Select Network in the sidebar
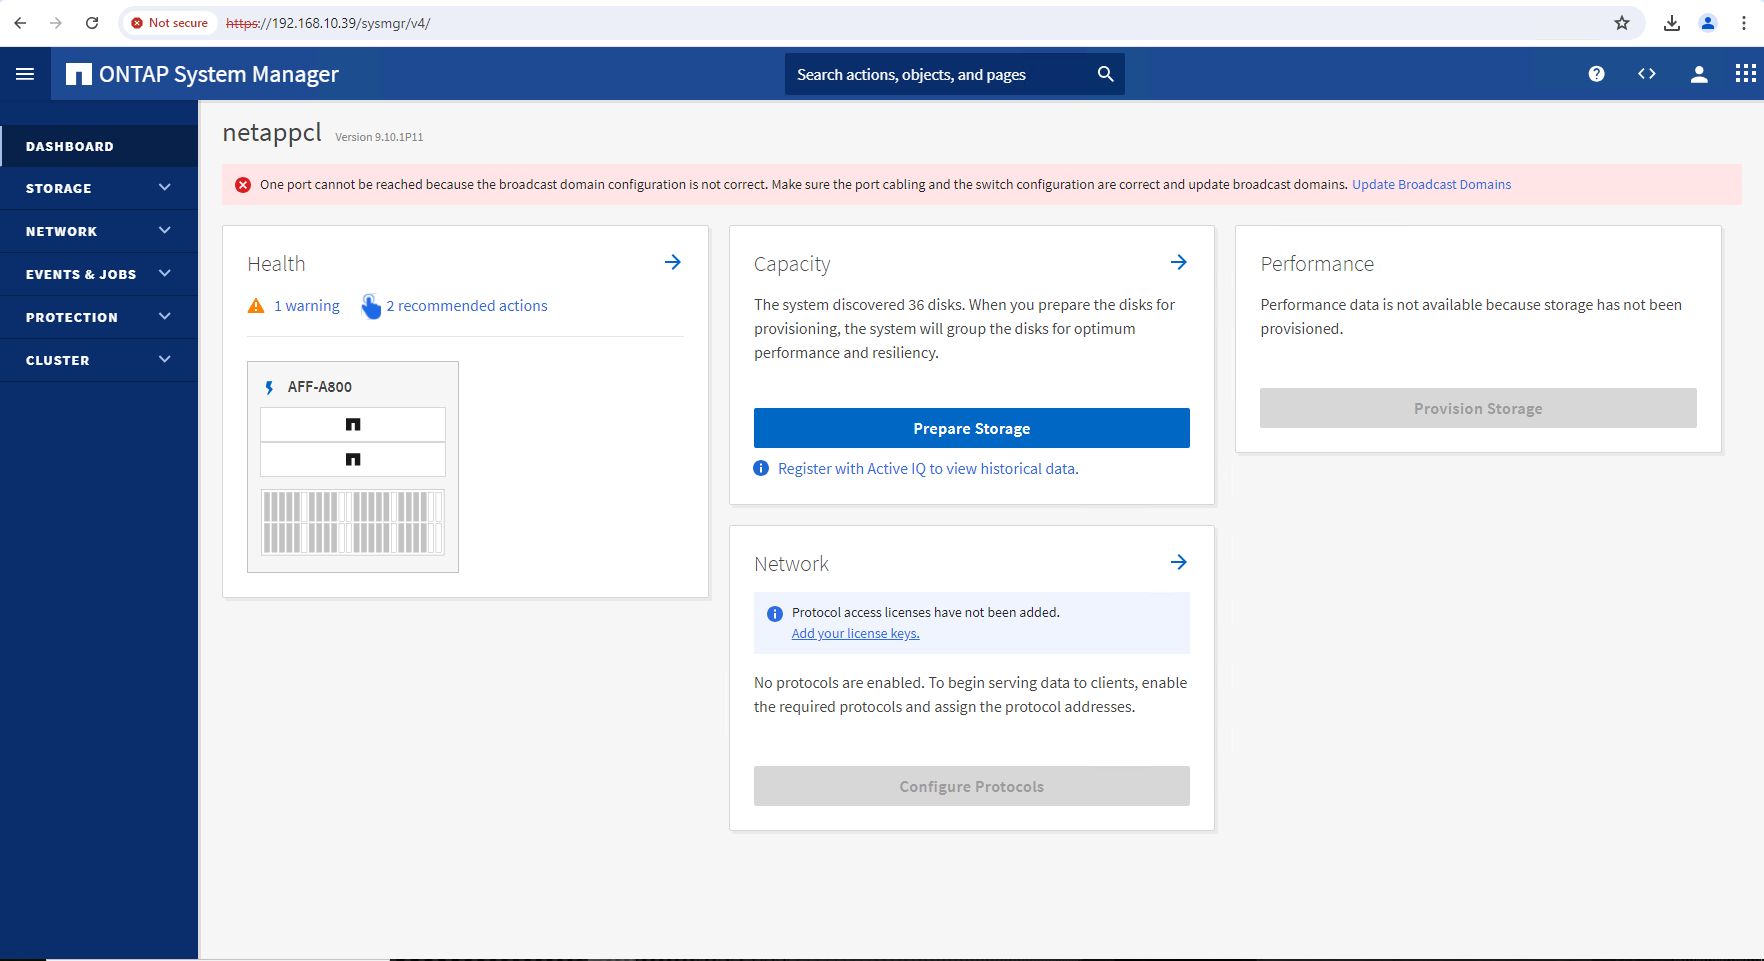The height and width of the screenshot is (961, 1764). tap(99, 231)
